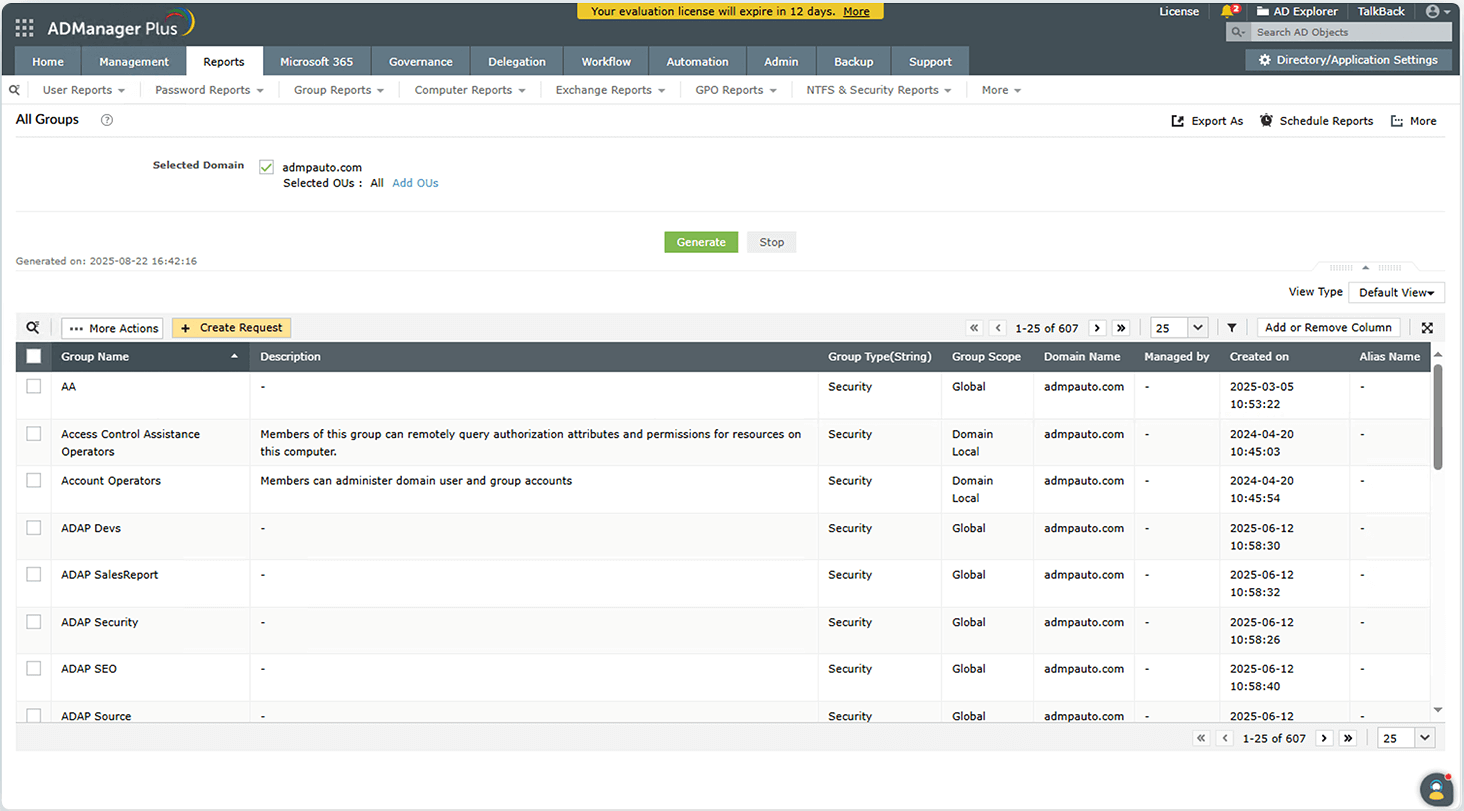
Task: Switch to the Governance tab
Action: point(421,61)
